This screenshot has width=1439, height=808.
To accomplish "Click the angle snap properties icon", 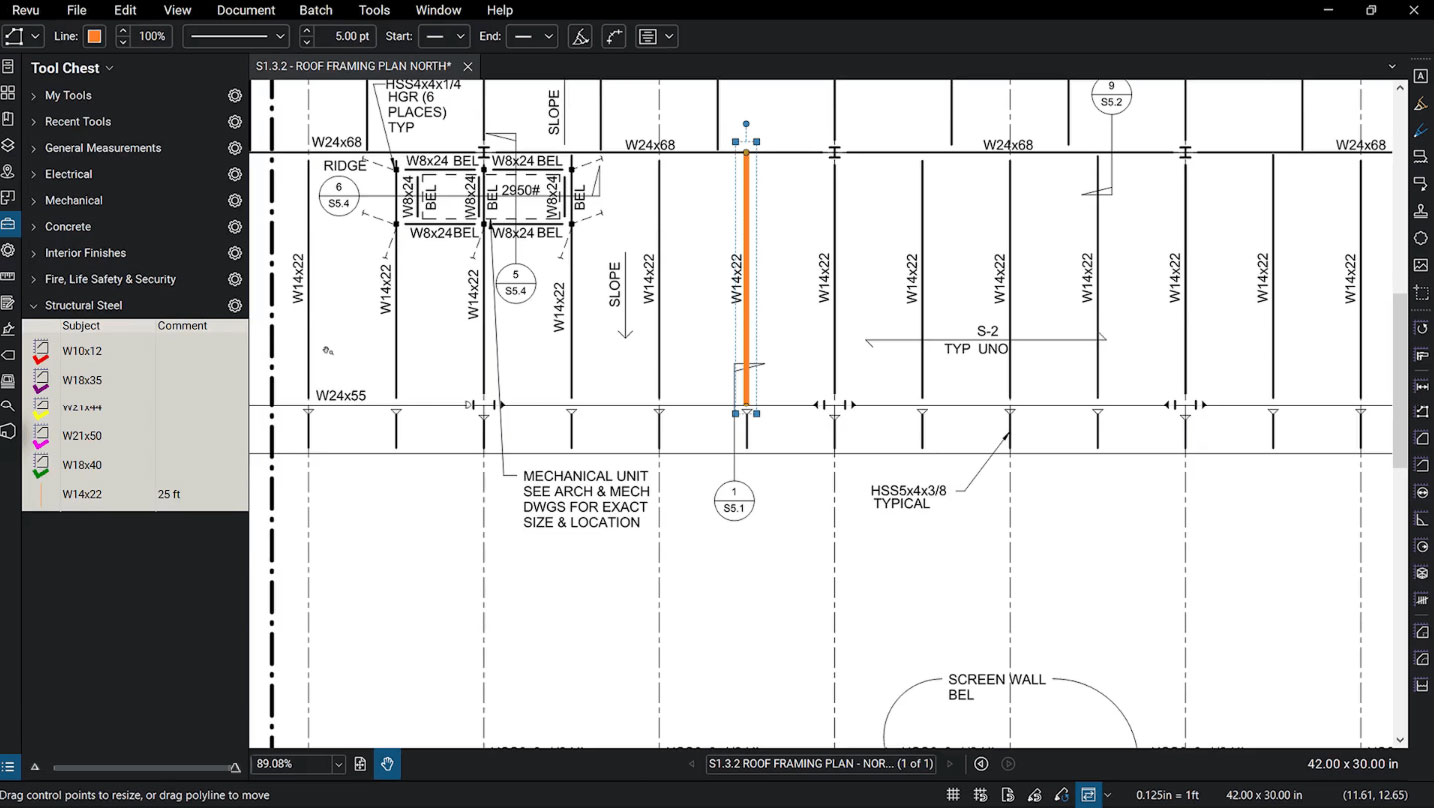I will [x=579, y=36].
